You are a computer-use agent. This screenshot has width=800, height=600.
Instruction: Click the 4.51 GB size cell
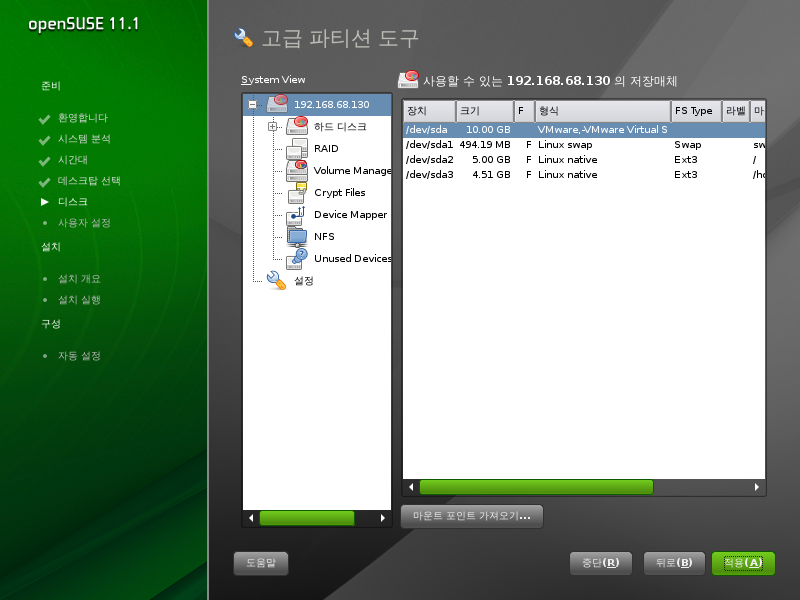click(491, 174)
